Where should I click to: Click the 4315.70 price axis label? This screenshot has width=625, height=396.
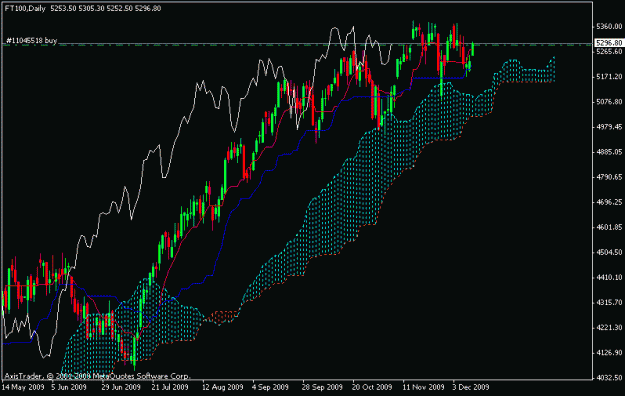pos(609,303)
